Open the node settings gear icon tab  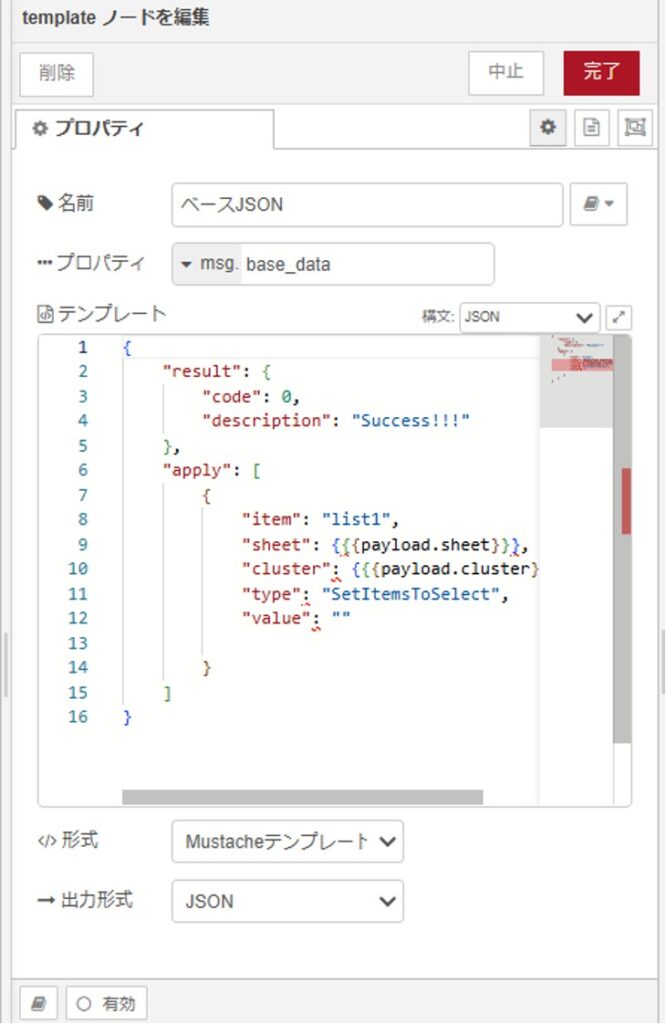547,128
